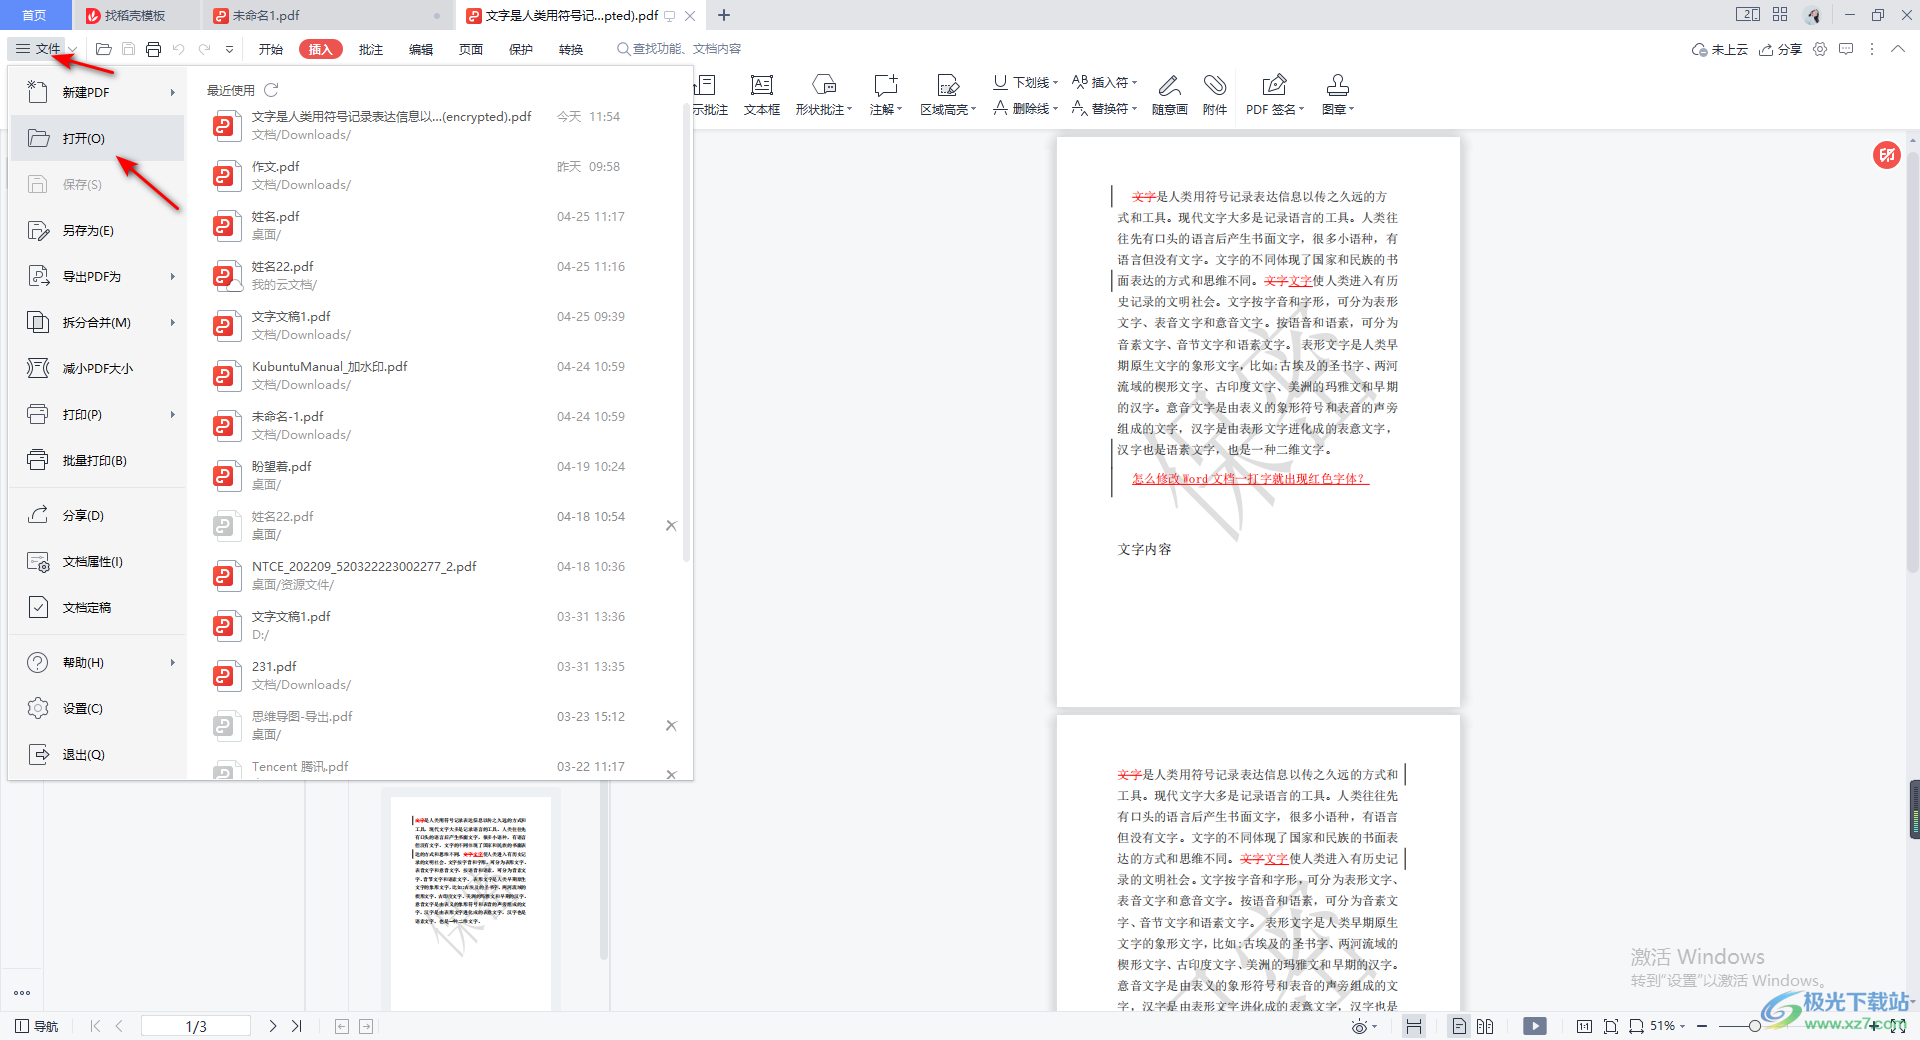This screenshot has height=1040, width=1920.
Task: Expand the 拆分合并(M) submenu
Action: click(172, 322)
